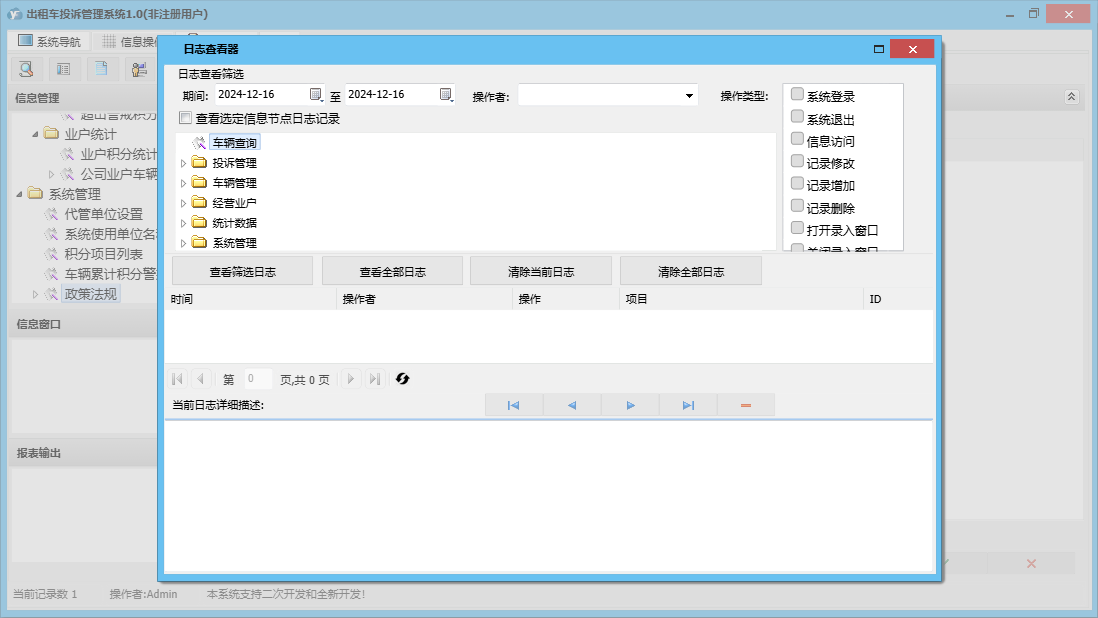Image resolution: width=1098 pixels, height=618 pixels.
Task: Expand 投诉管理 node in log tree
Action: 183,163
